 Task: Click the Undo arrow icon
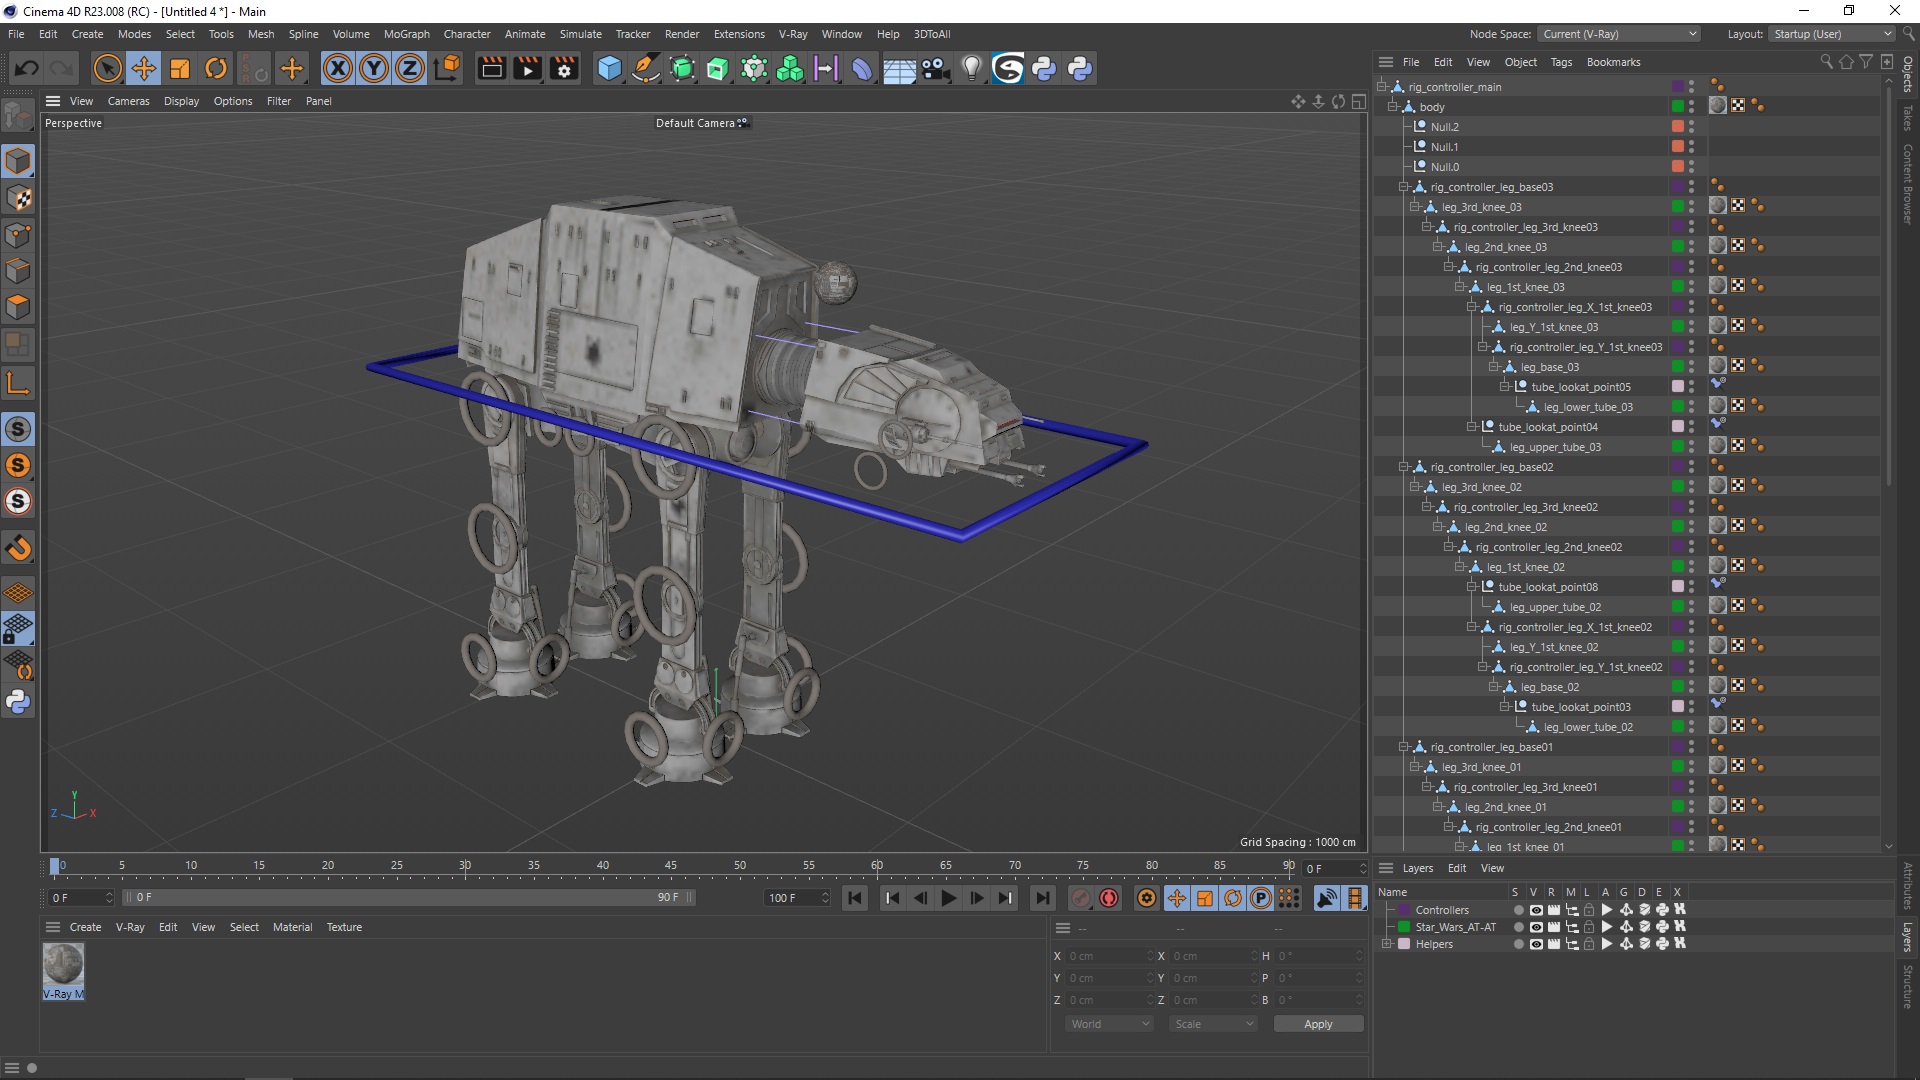coord(27,68)
